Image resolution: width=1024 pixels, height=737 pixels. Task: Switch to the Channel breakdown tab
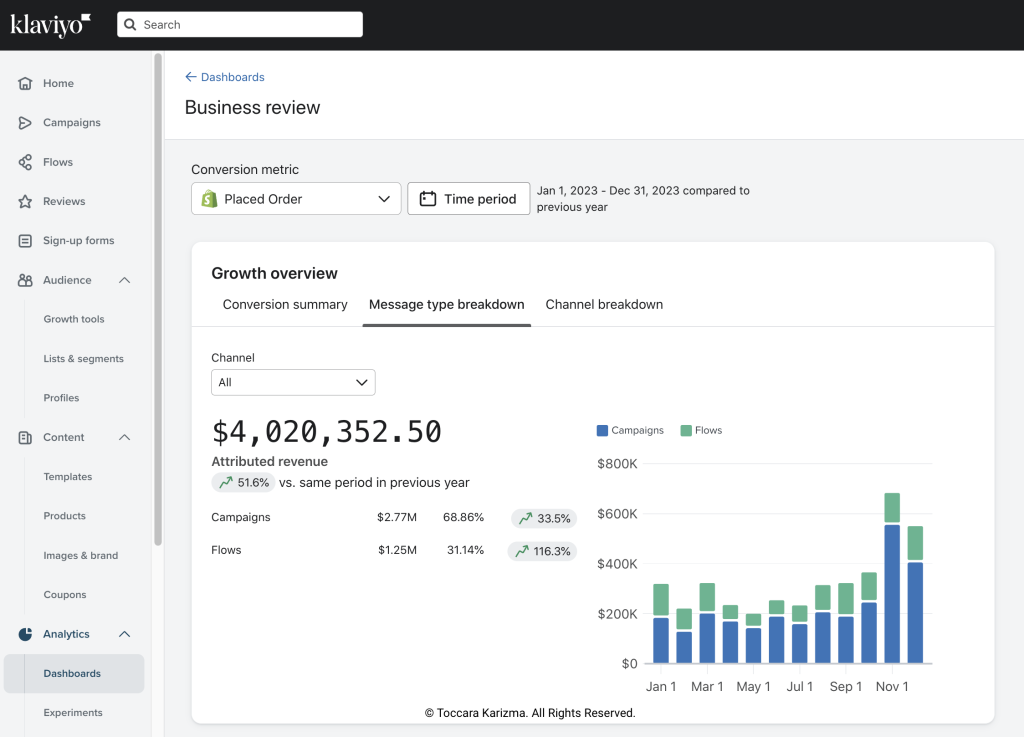pyautogui.click(x=604, y=305)
